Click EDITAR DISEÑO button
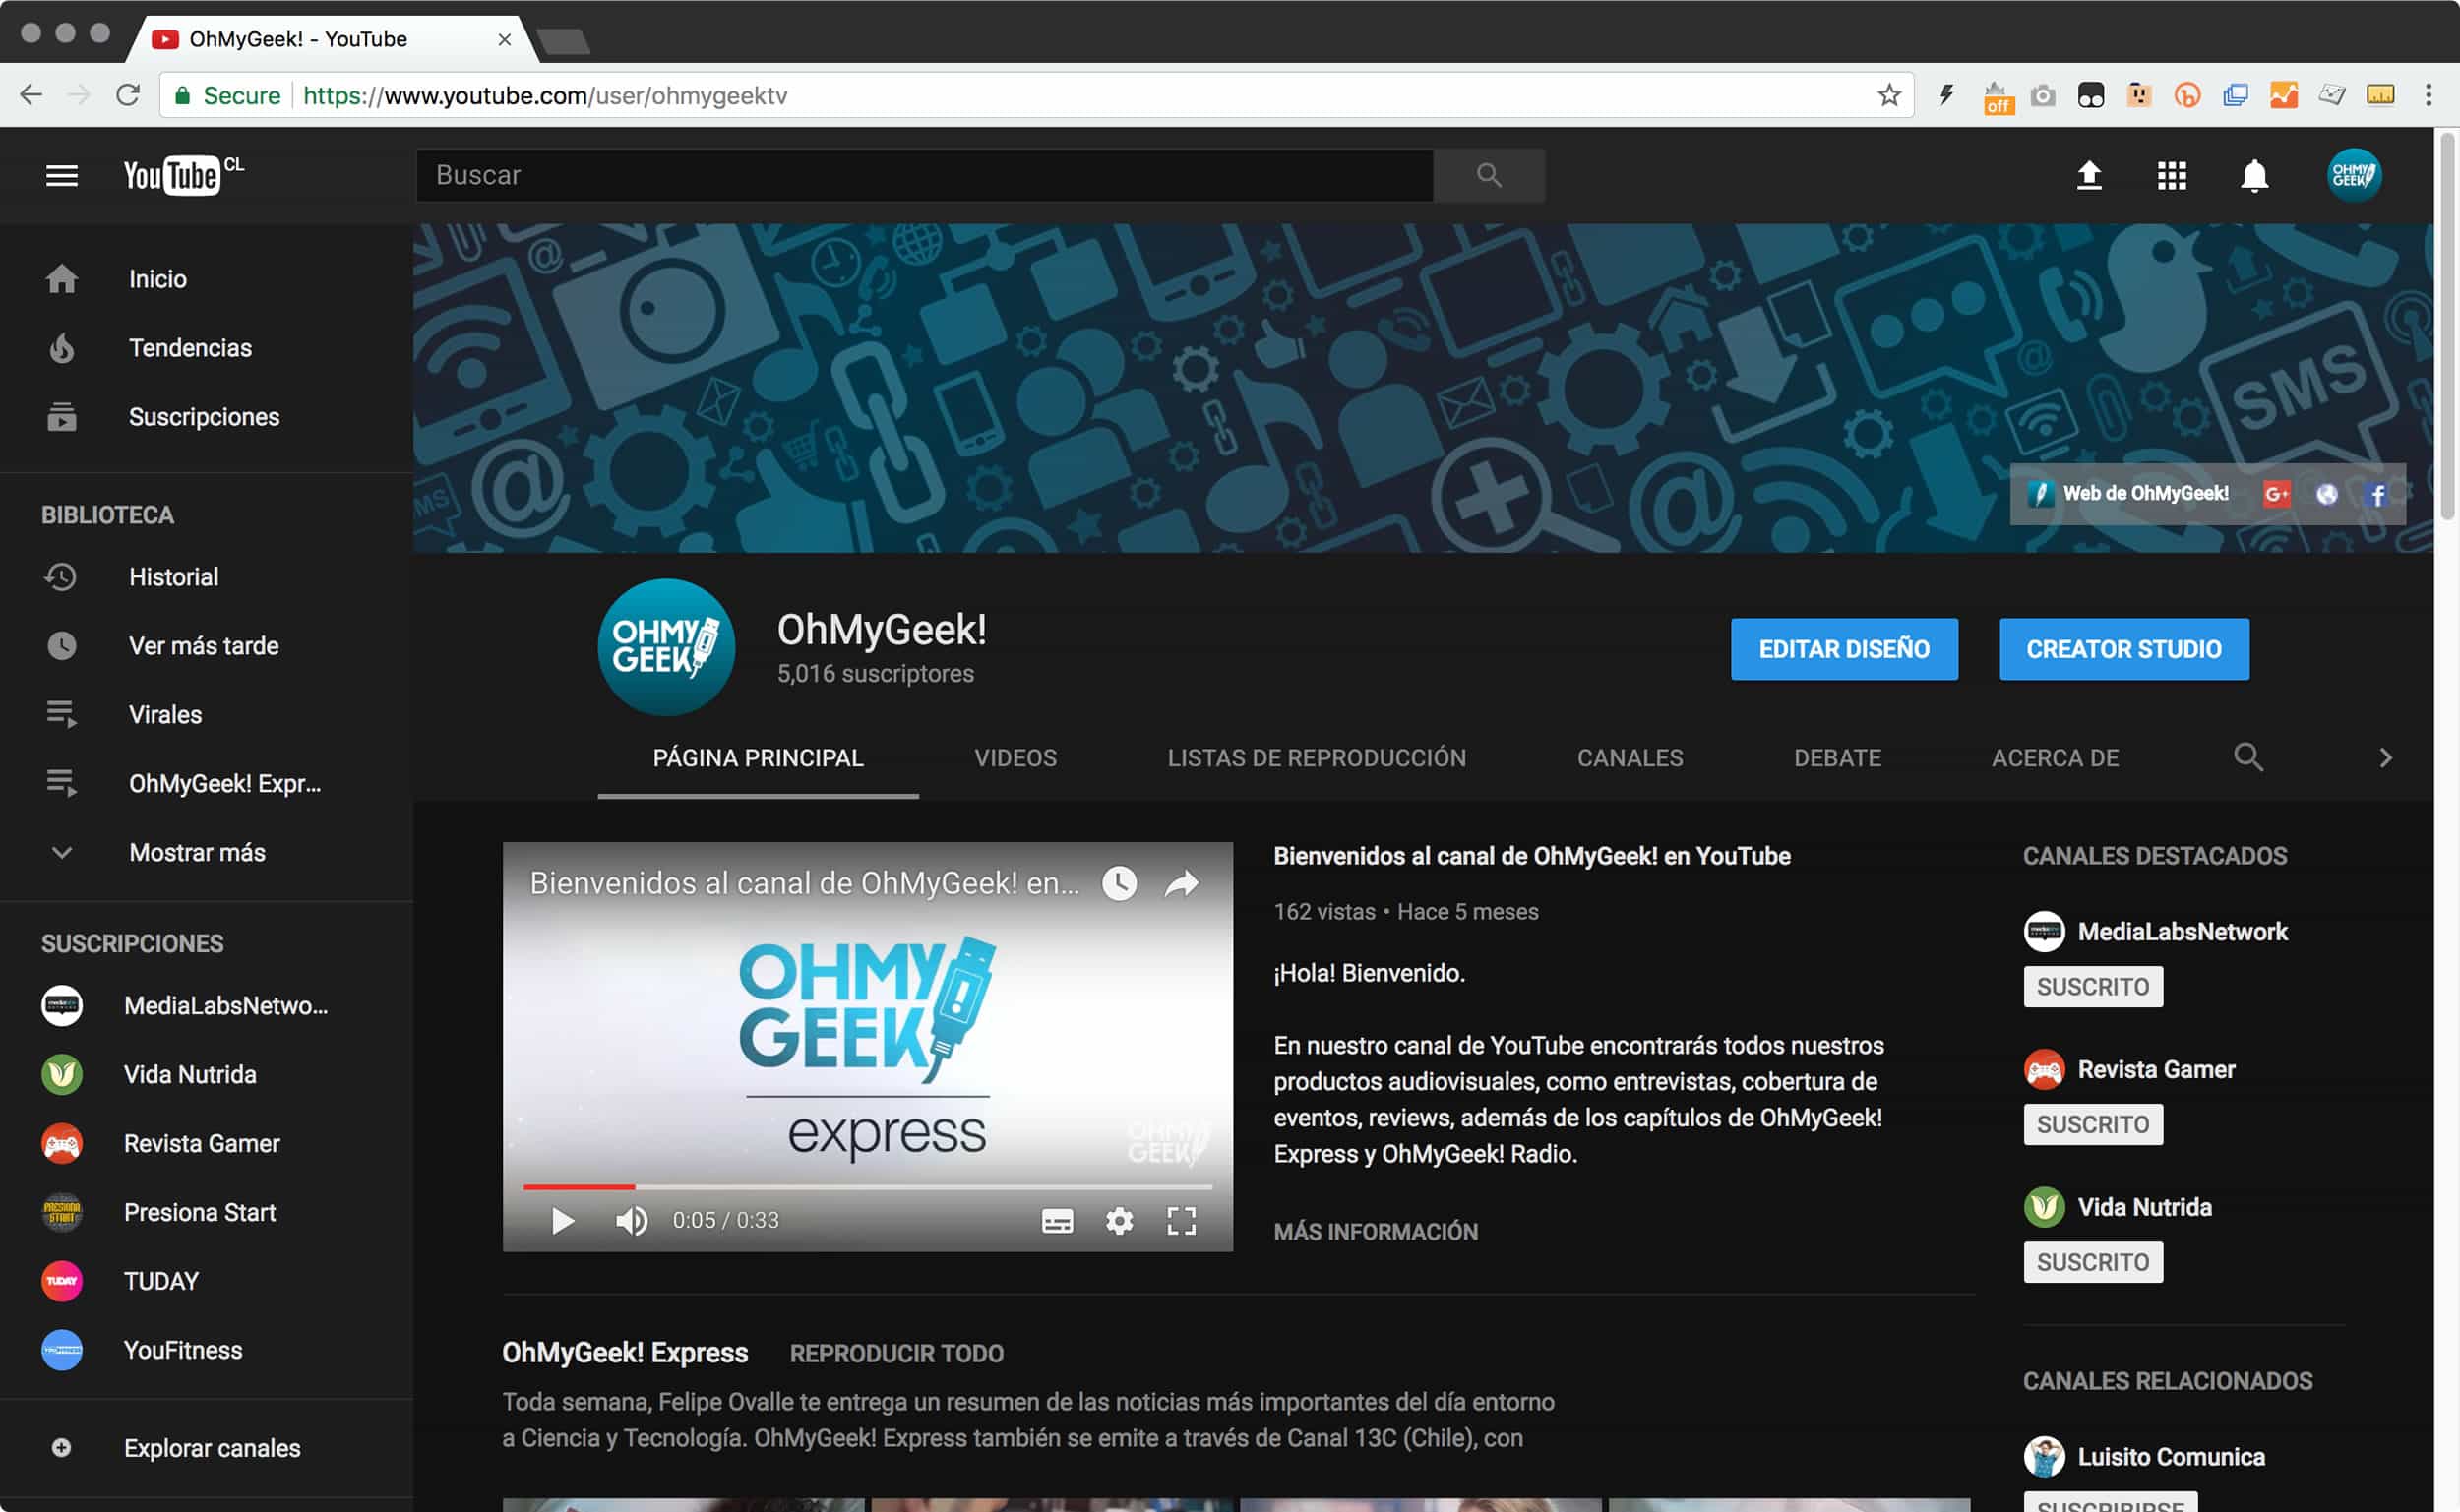Image resolution: width=2460 pixels, height=1512 pixels. [1844, 649]
